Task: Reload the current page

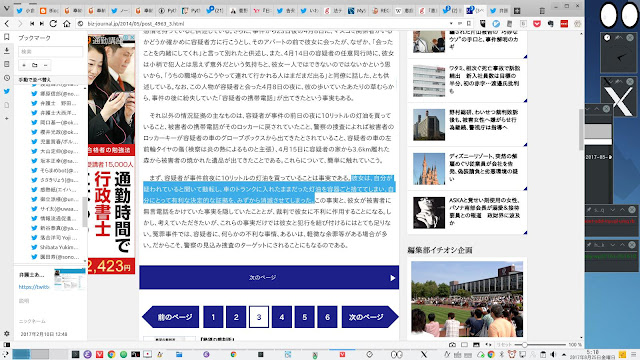Action: 53,24
